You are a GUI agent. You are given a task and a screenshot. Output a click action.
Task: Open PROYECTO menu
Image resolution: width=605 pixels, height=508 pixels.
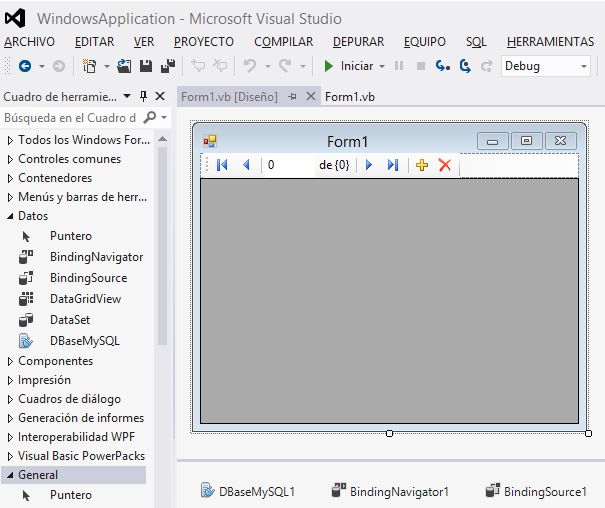point(204,42)
